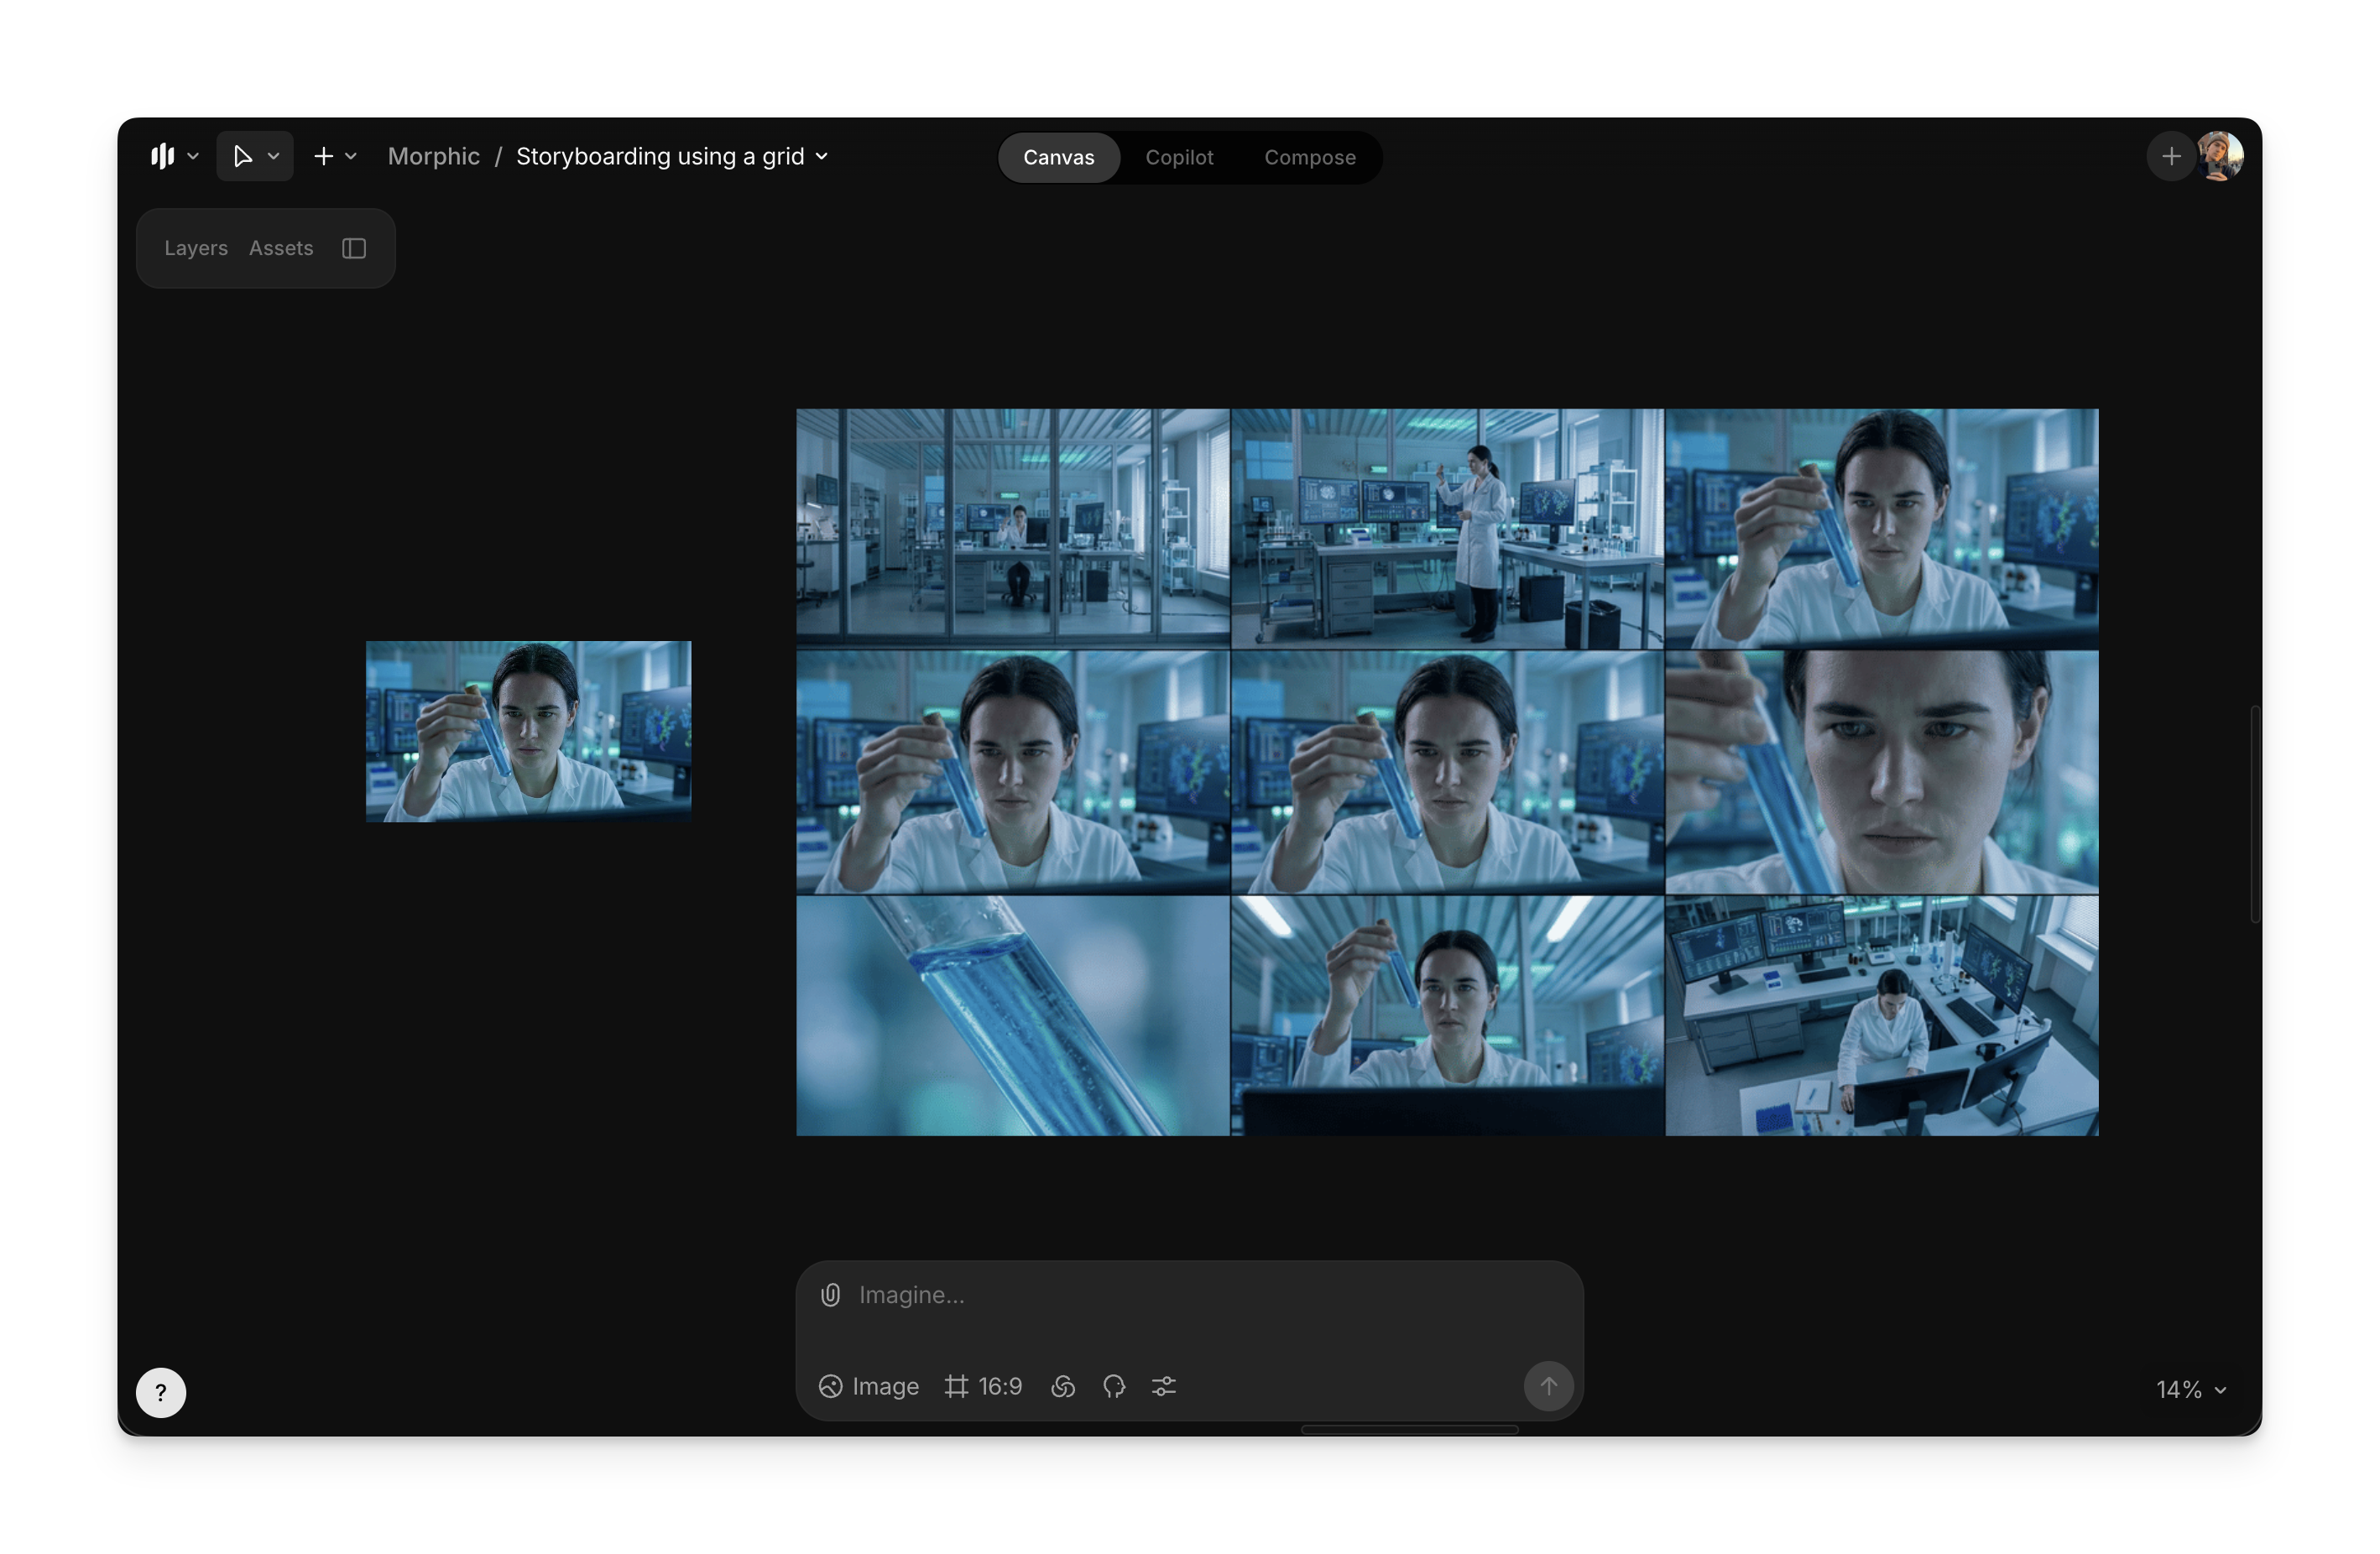Click the paperclip attachment icon

point(830,1295)
